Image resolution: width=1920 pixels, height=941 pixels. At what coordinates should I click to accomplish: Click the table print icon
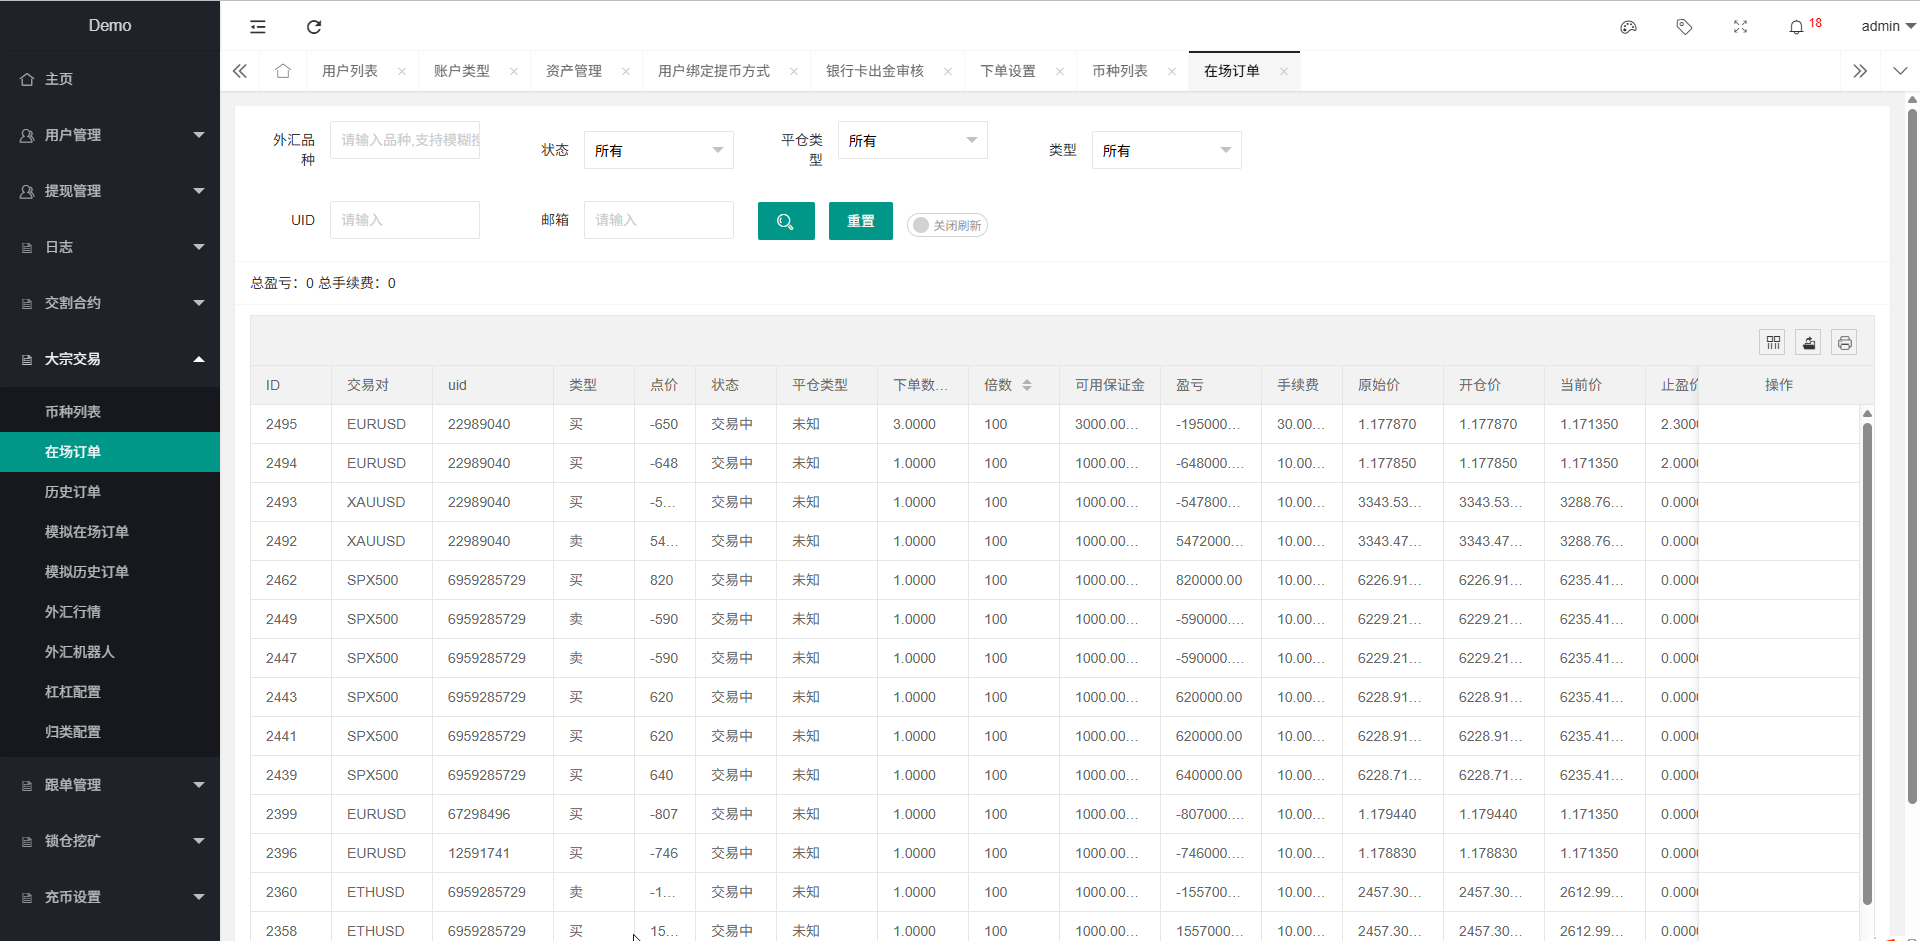click(x=1844, y=343)
